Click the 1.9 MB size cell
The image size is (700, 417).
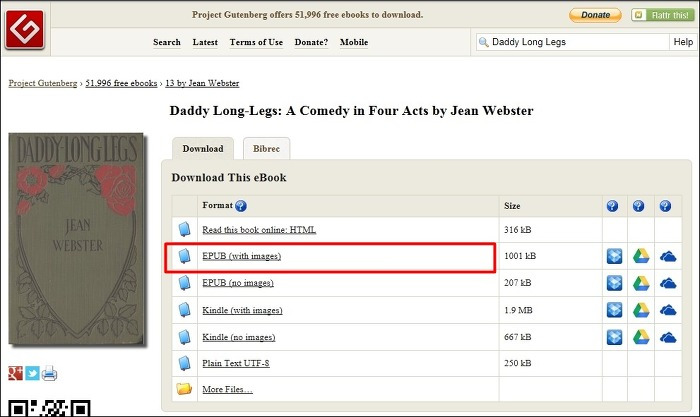[x=550, y=310]
